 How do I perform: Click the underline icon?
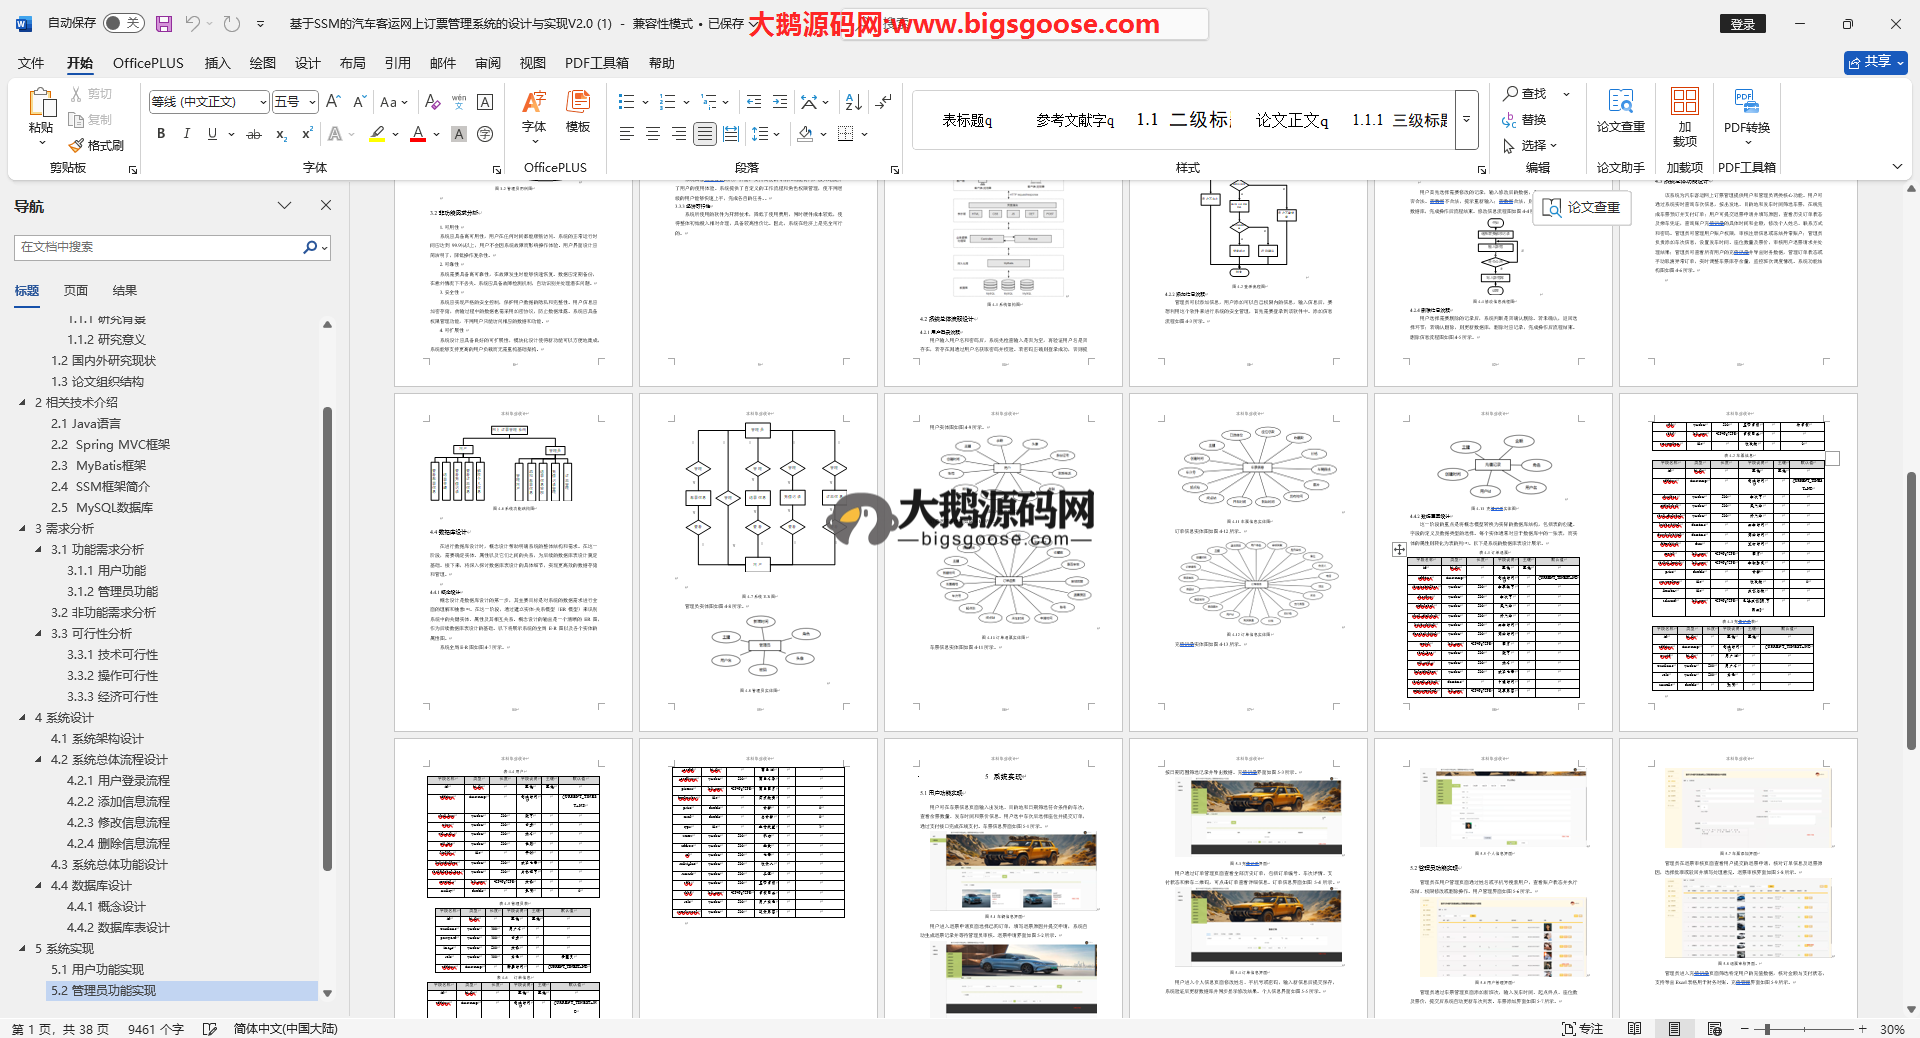[212, 134]
